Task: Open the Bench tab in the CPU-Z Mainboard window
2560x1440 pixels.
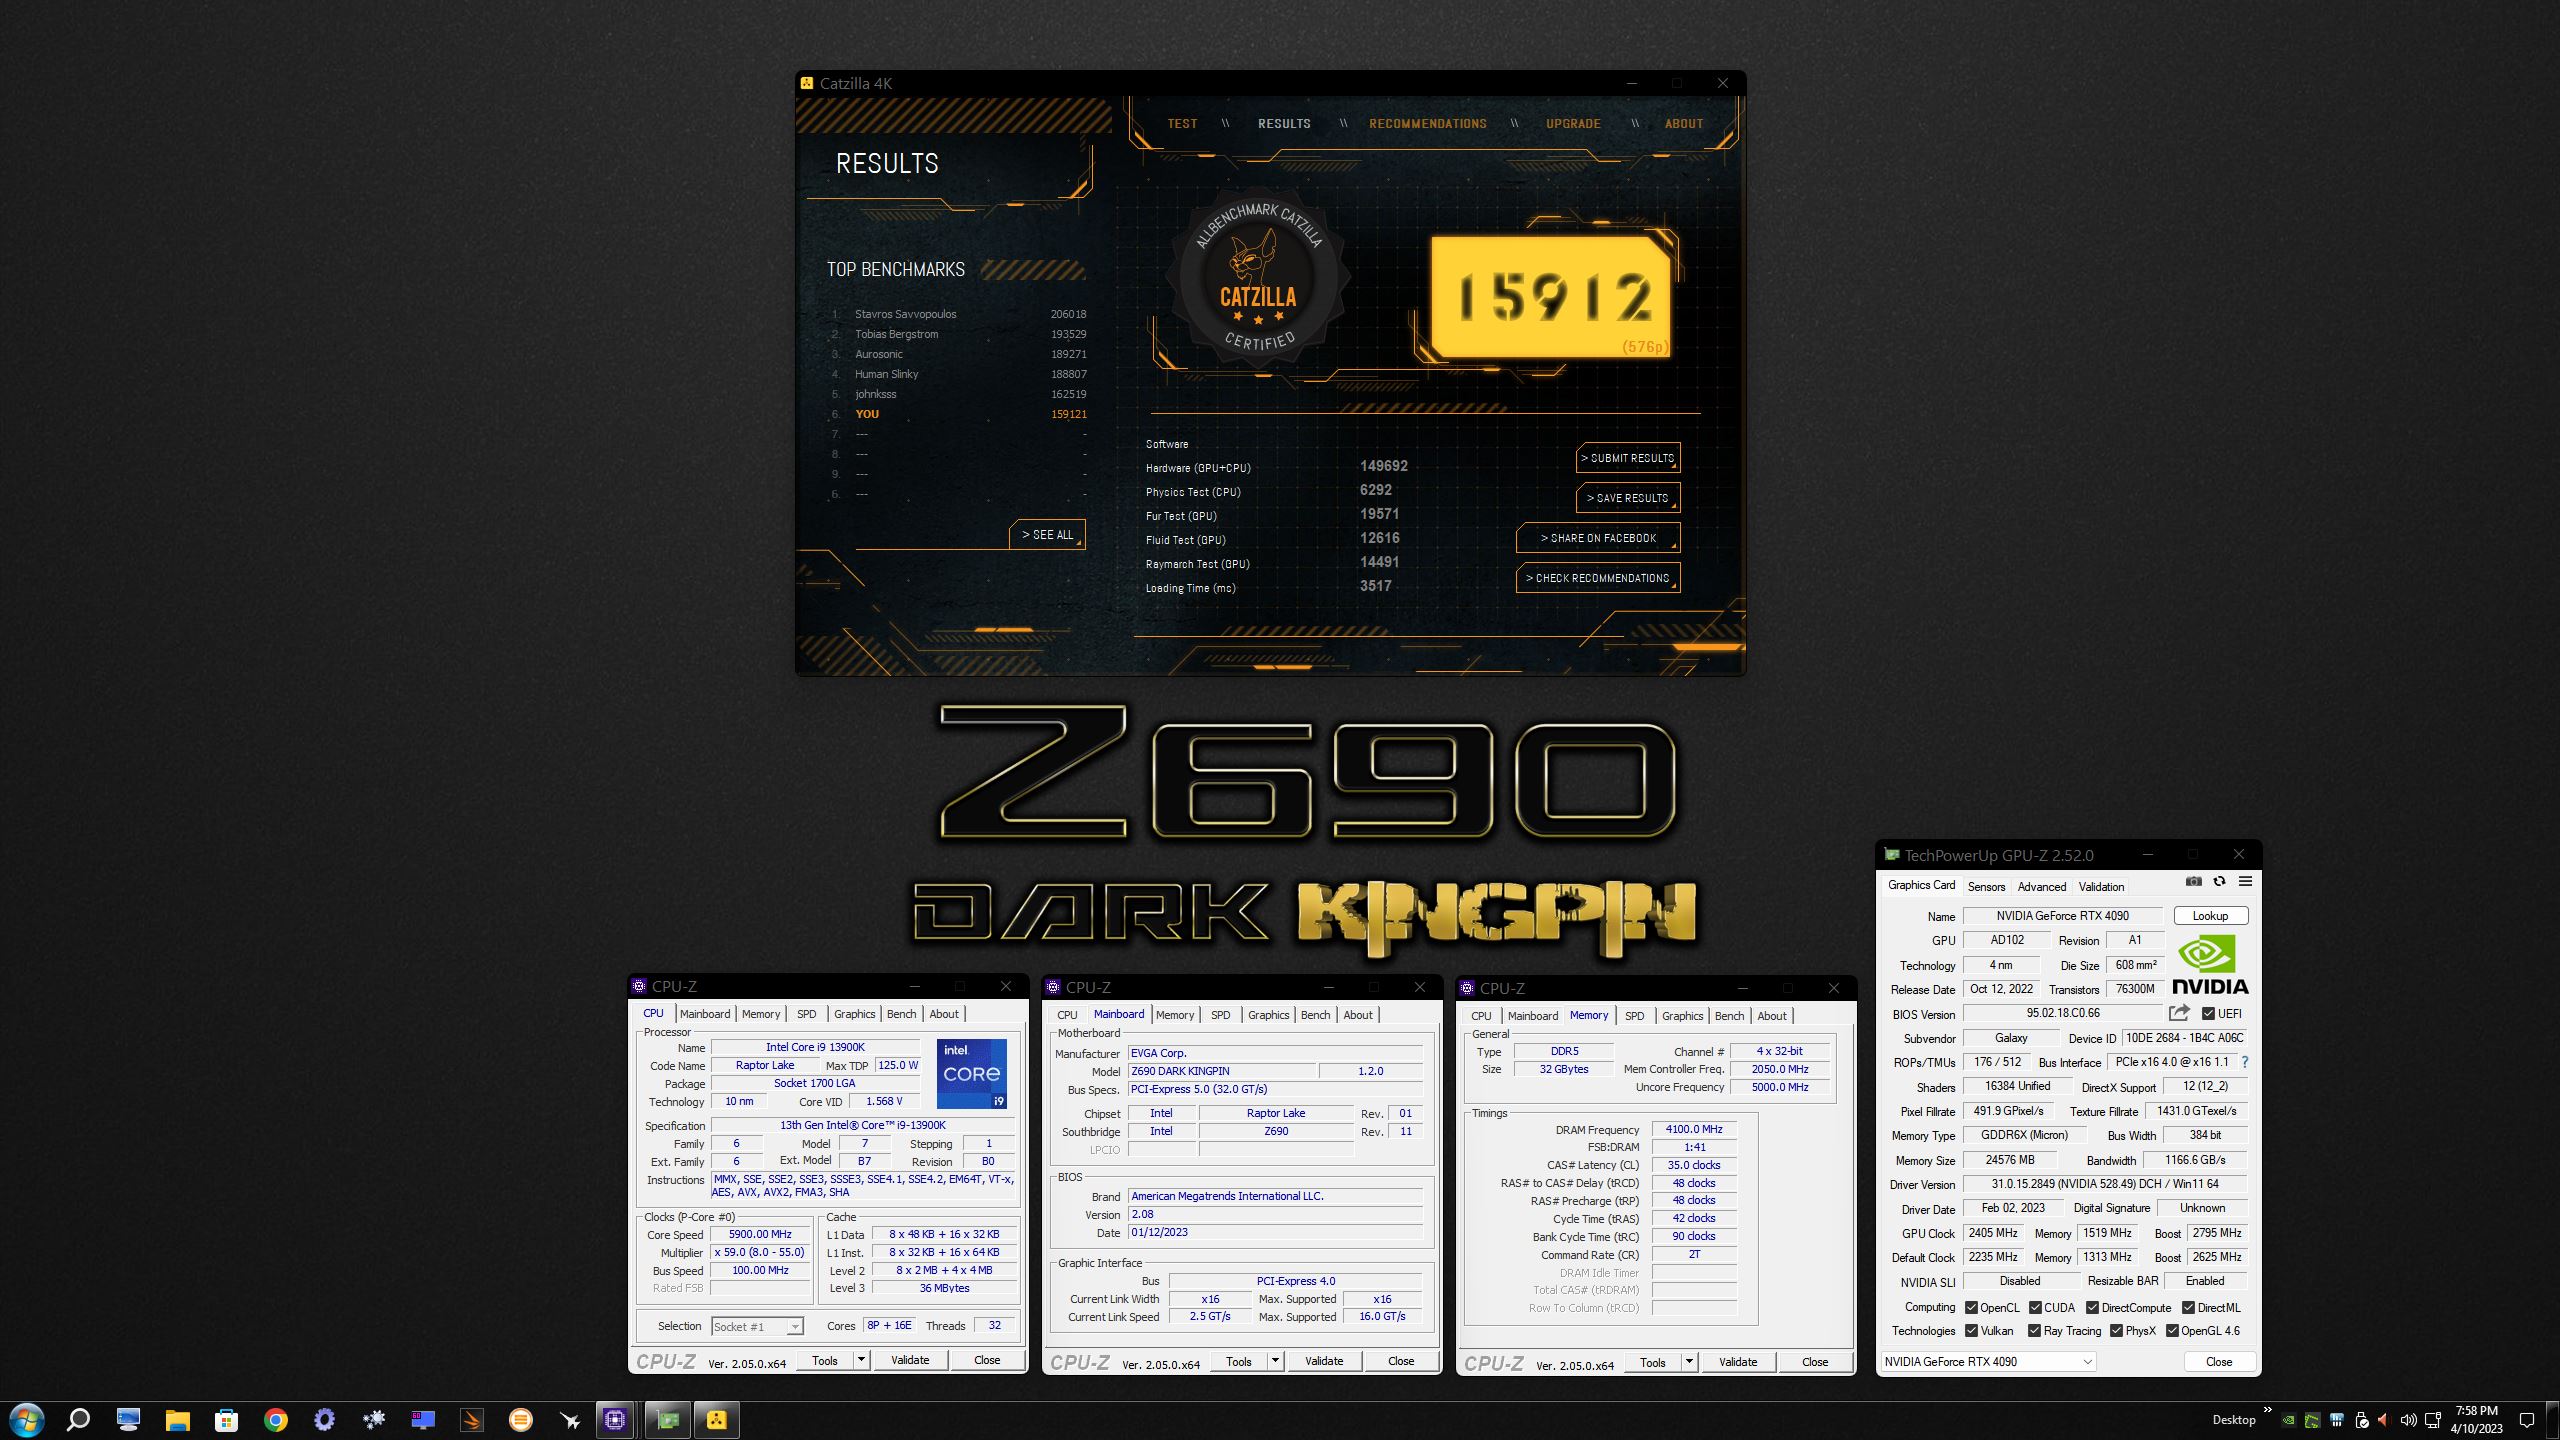Action: coord(1315,1015)
